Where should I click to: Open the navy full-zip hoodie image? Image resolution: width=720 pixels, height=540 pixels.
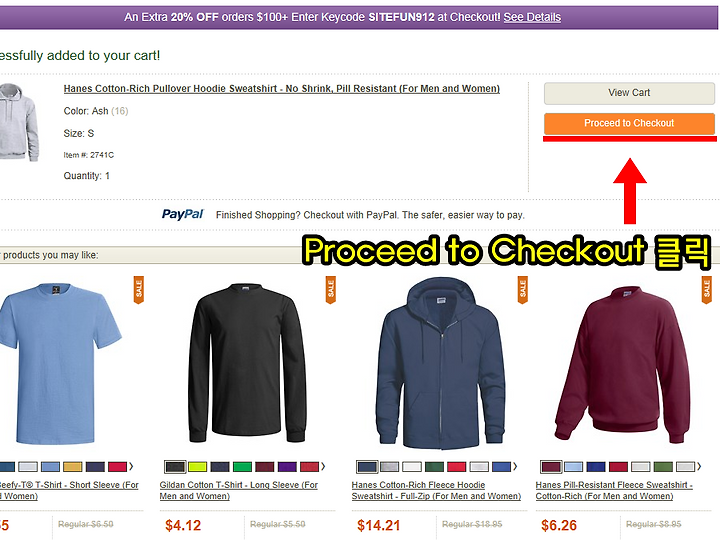pyautogui.click(x=440, y=363)
